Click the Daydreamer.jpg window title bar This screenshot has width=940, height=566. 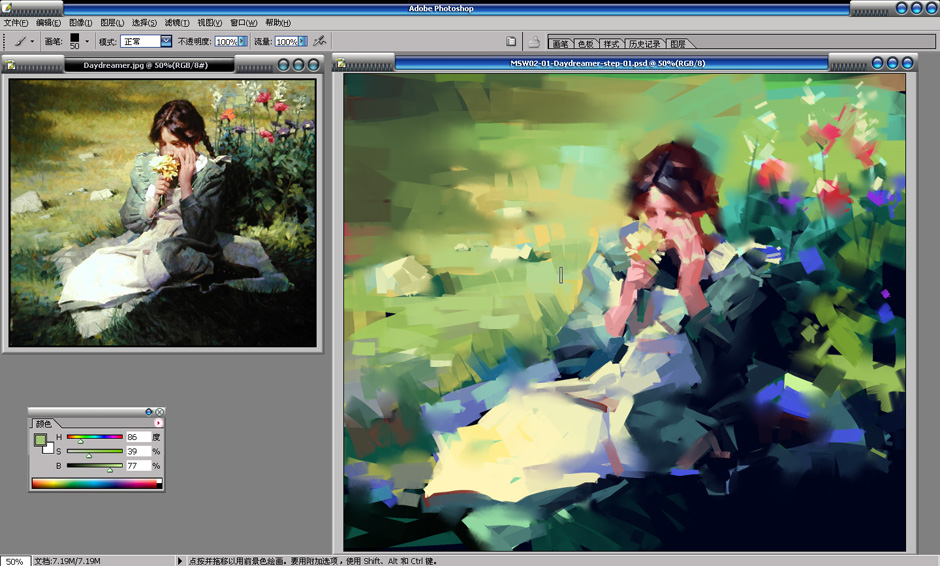tap(146, 65)
